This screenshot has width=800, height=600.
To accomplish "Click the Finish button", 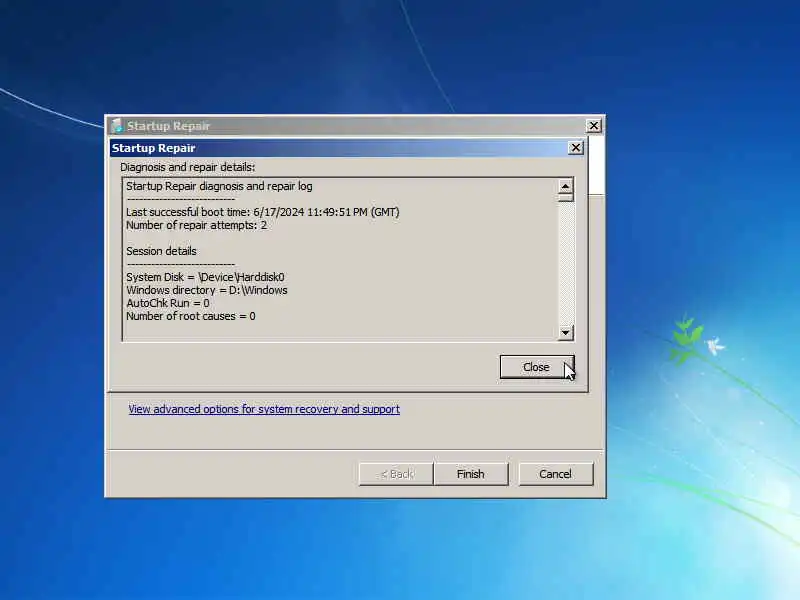I will click(x=471, y=474).
